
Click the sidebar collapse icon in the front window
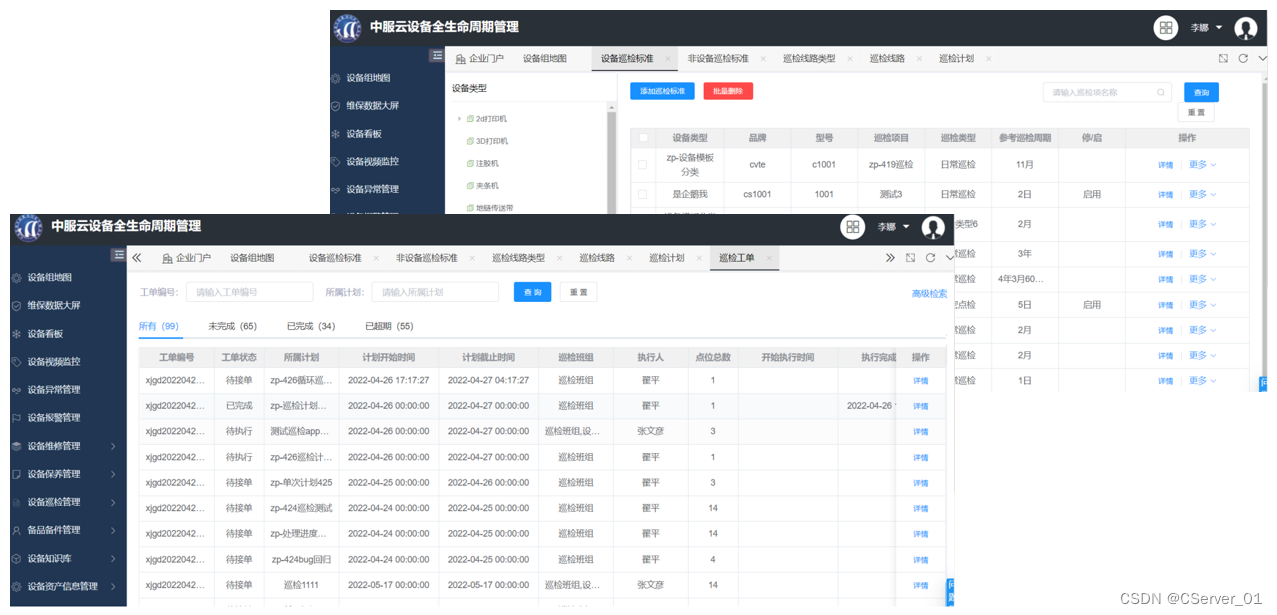[118, 256]
